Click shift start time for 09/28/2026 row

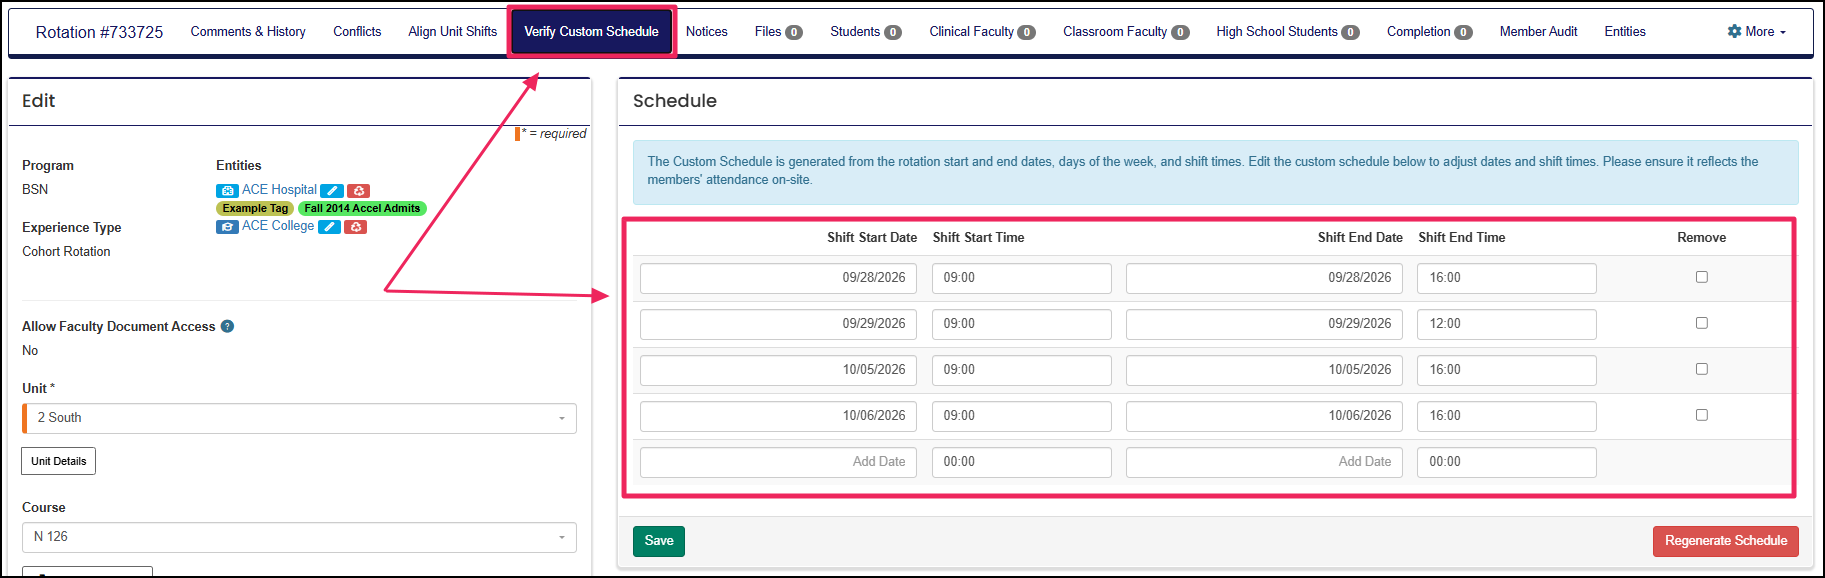(1021, 278)
